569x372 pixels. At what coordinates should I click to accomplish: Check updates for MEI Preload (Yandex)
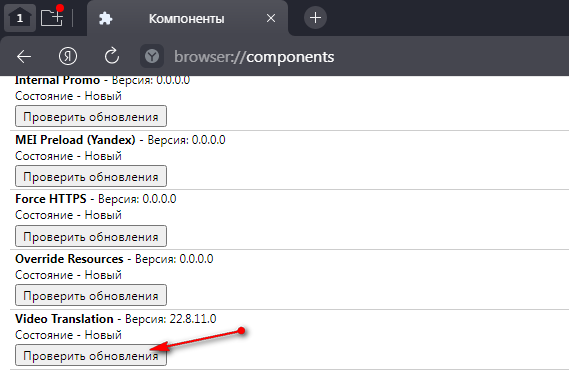coord(91,176)
